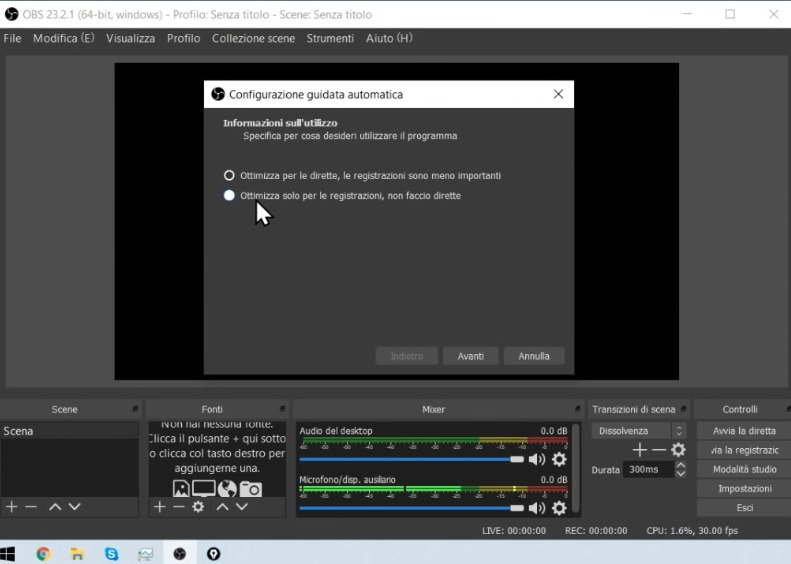Open Skype from the Windows taskbar

click(111, 553)
